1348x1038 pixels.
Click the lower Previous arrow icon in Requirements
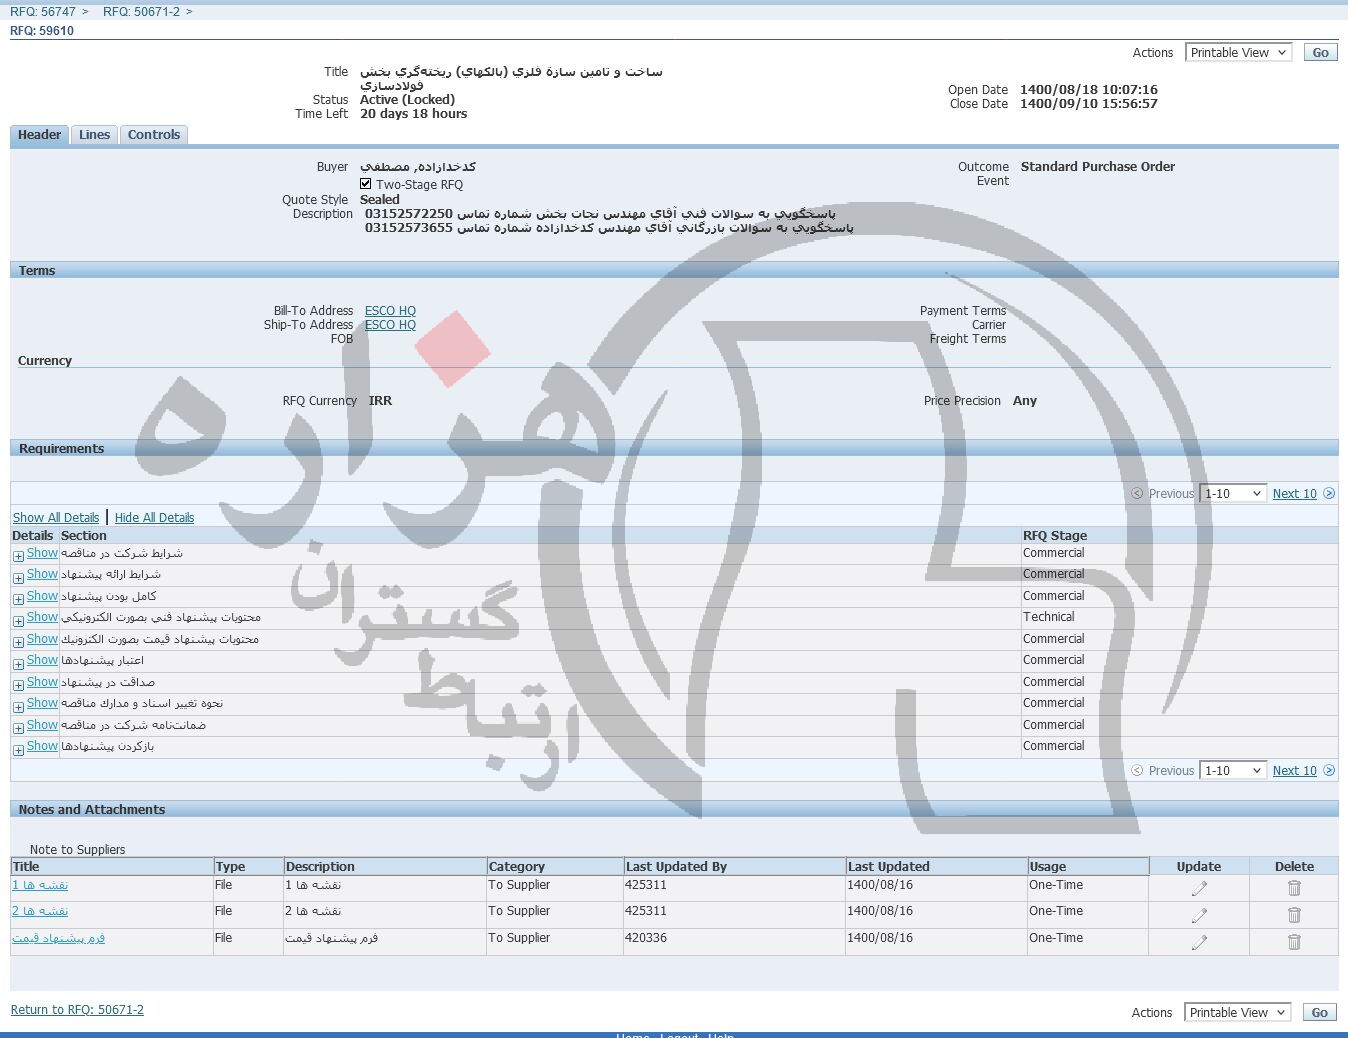point(1137,770)
